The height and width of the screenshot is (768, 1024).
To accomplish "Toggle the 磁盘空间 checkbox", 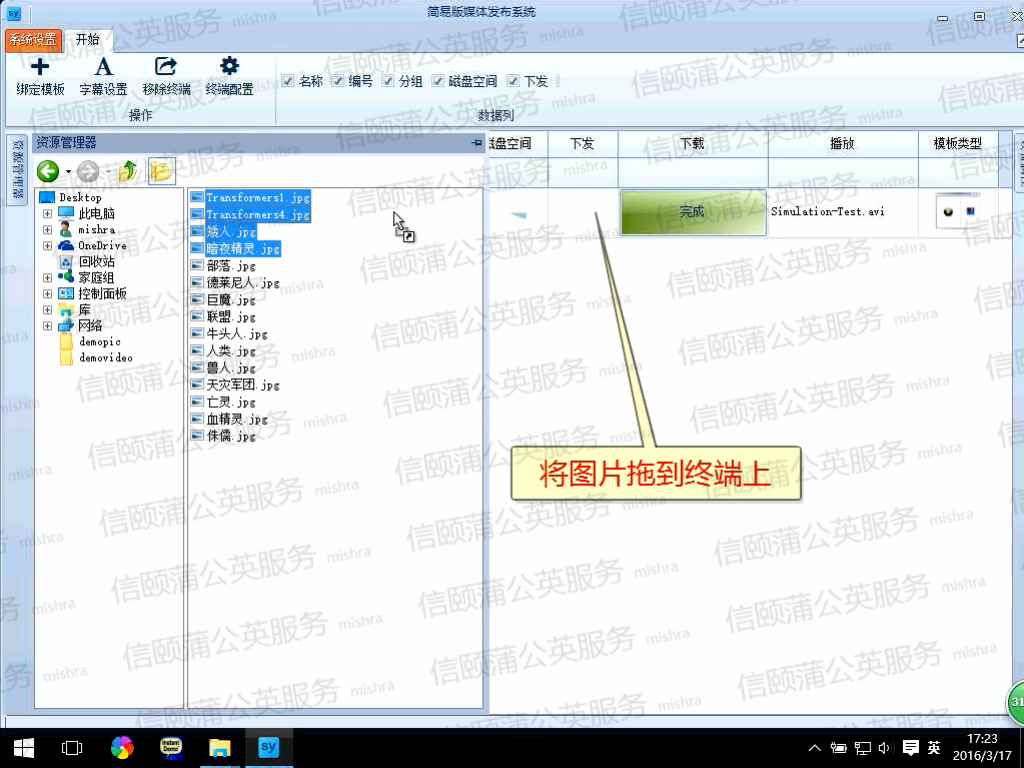I will coord(438,81).
